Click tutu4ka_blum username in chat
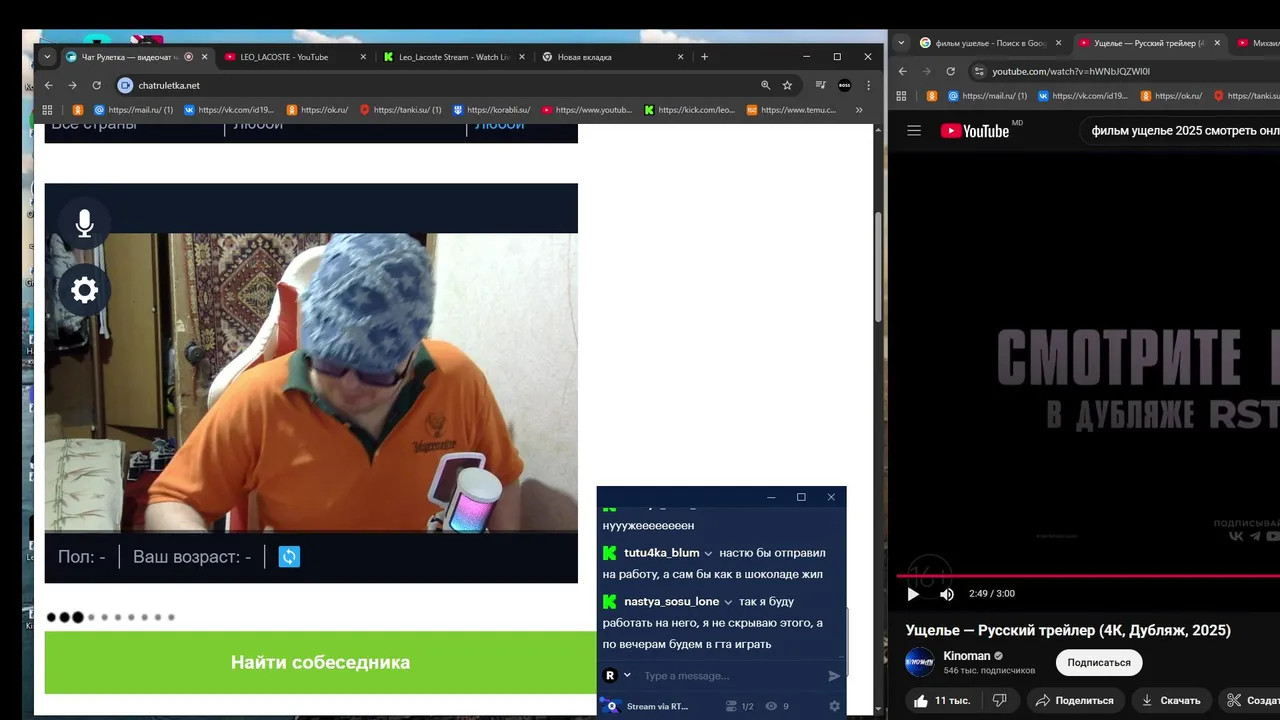 coord(661,553)
